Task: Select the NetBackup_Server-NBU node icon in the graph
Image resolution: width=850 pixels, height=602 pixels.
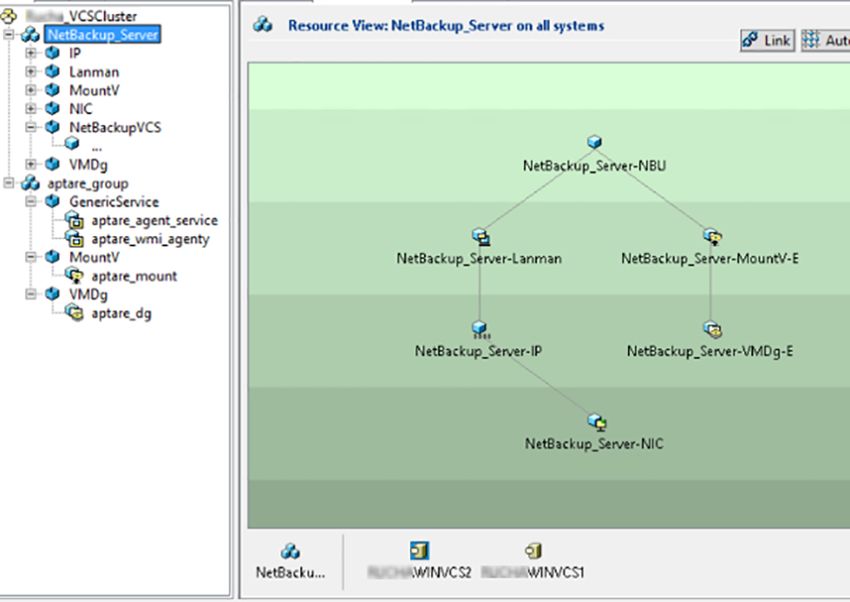Action: [595, 142]
